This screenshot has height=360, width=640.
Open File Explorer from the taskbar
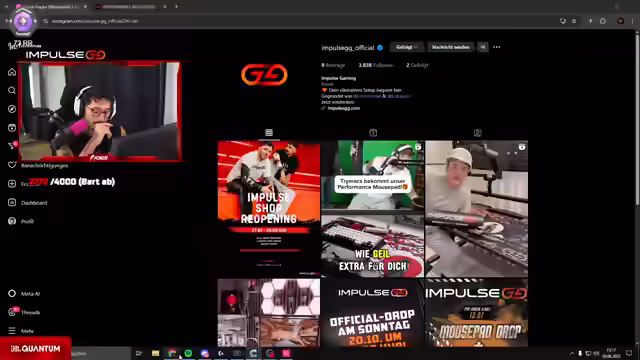coord(156,353)
